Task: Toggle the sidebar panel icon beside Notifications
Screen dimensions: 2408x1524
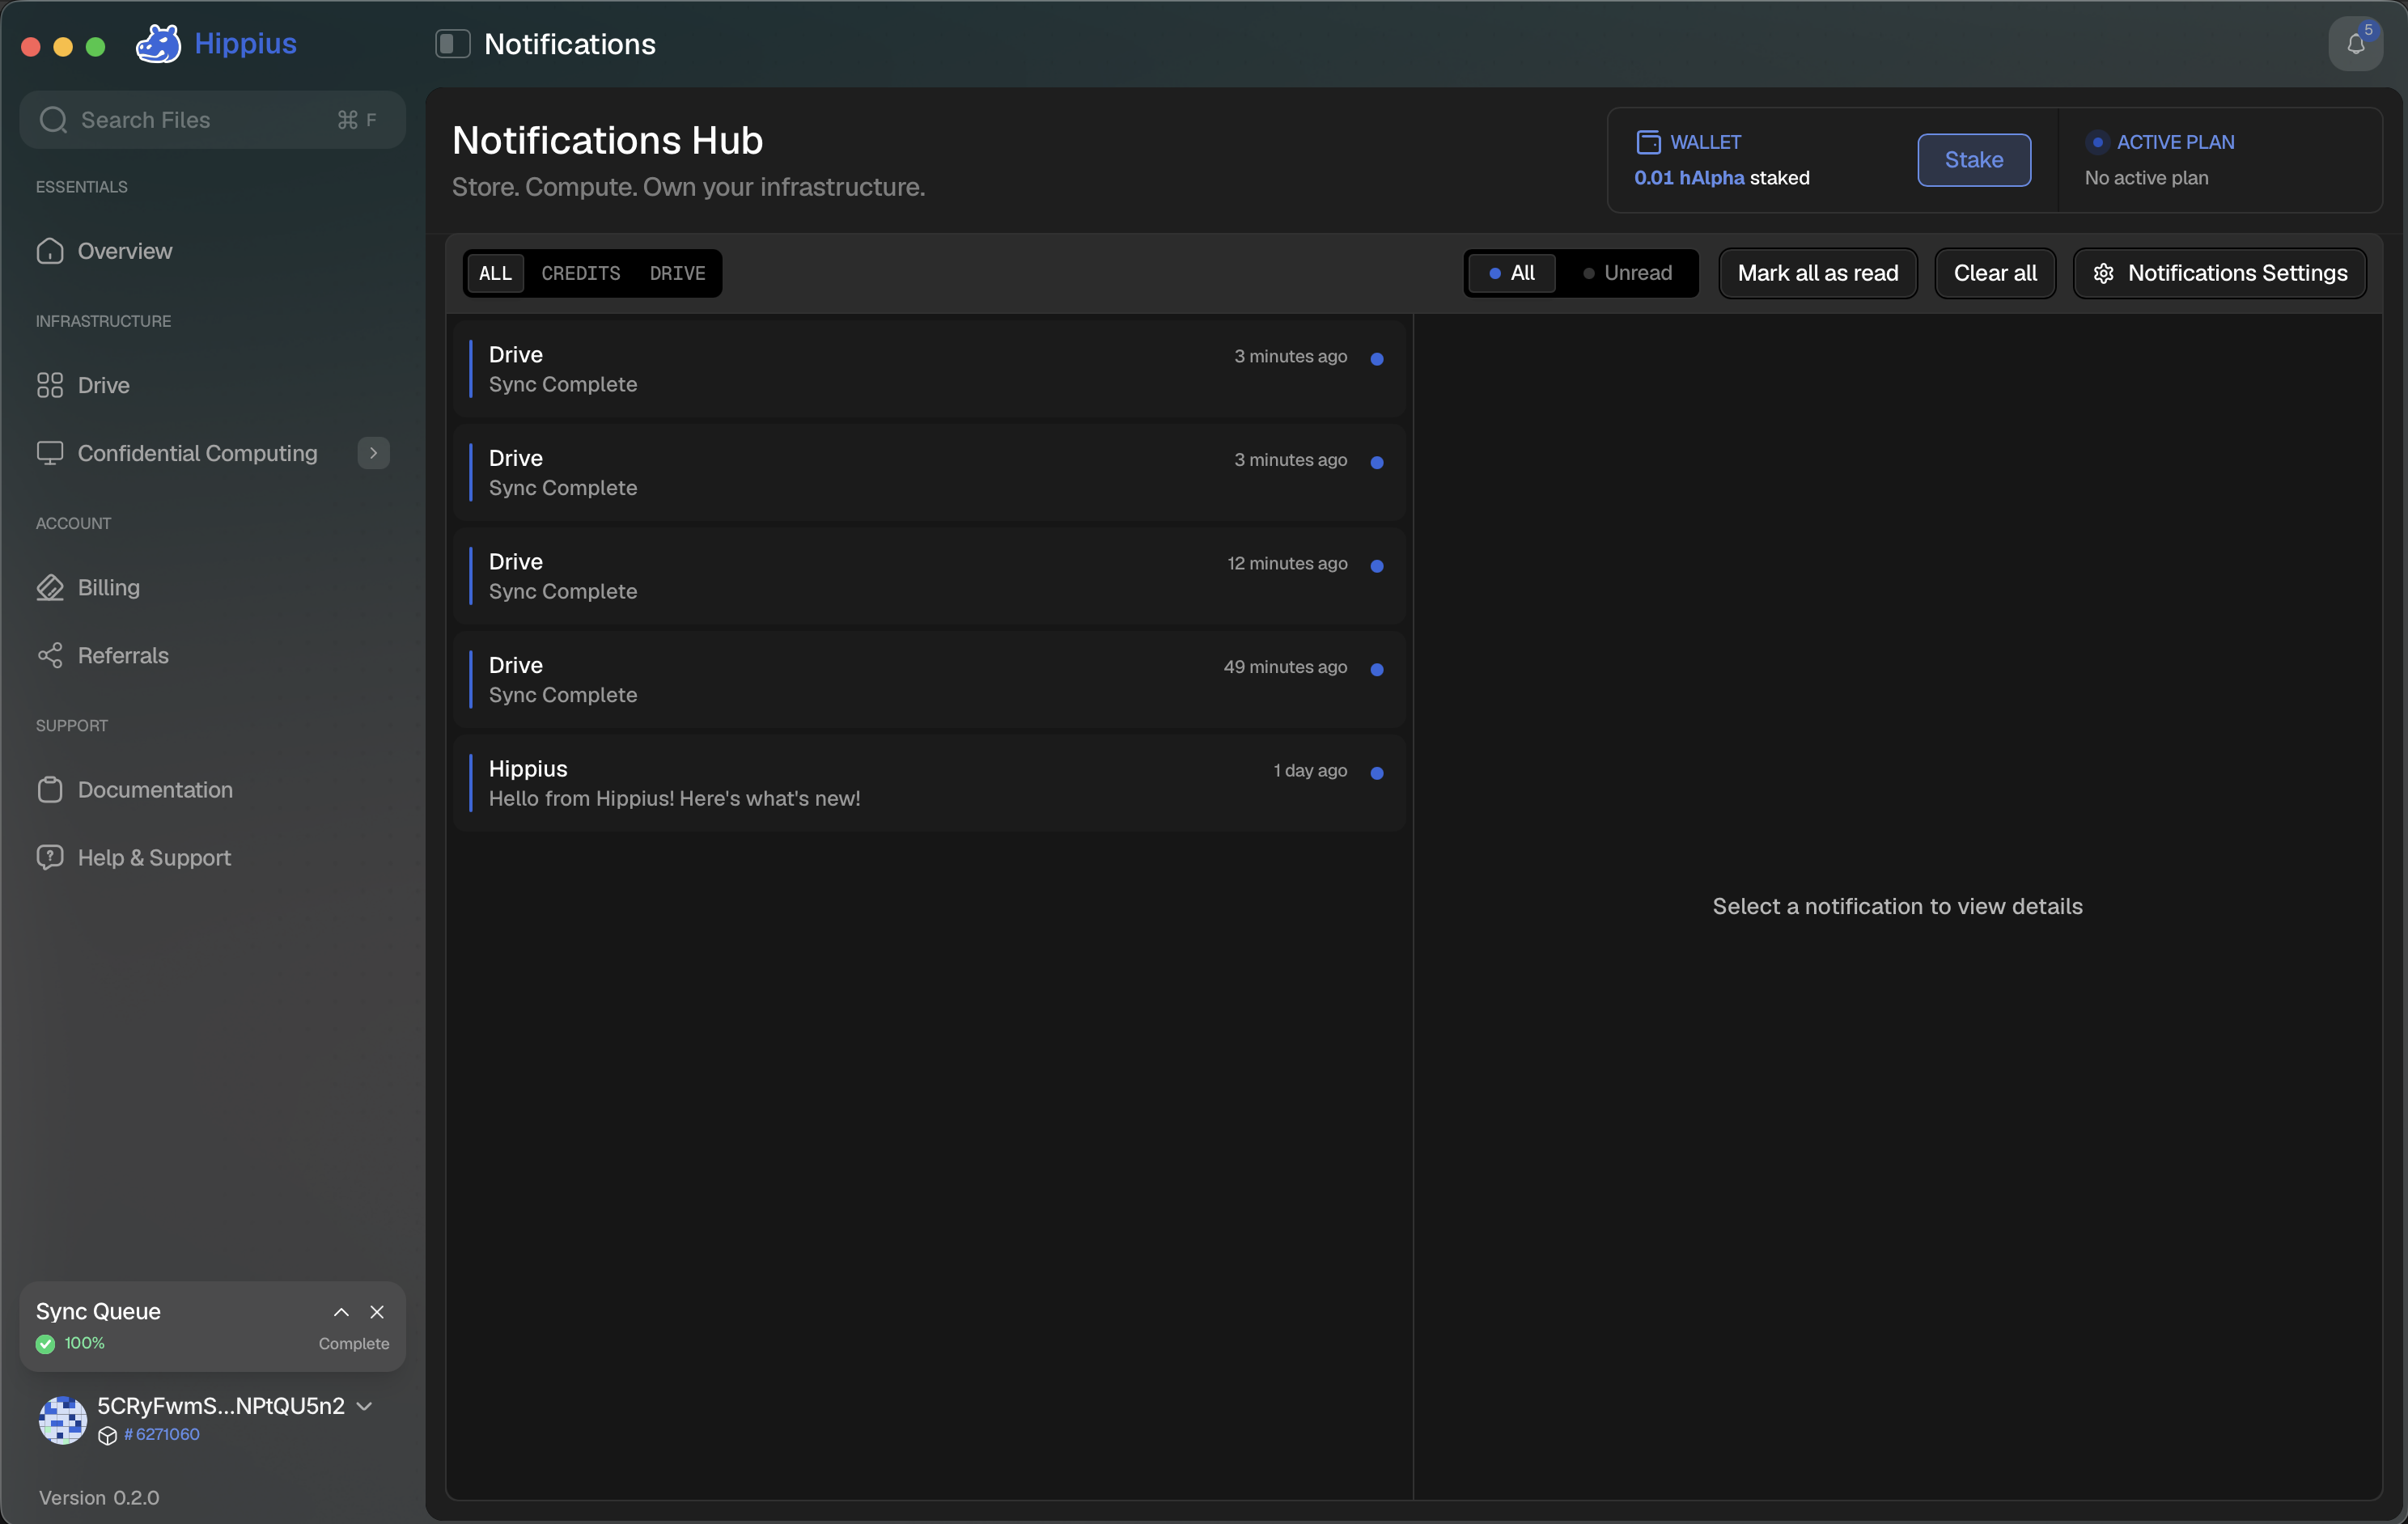Action: tap(452, 43)
